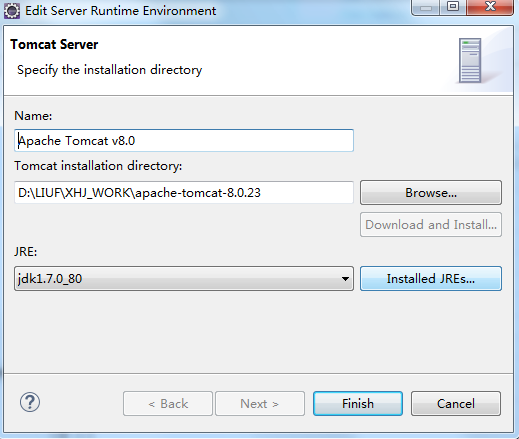Click the Finish button
The image size is (519, 439).
click(358, 404)
